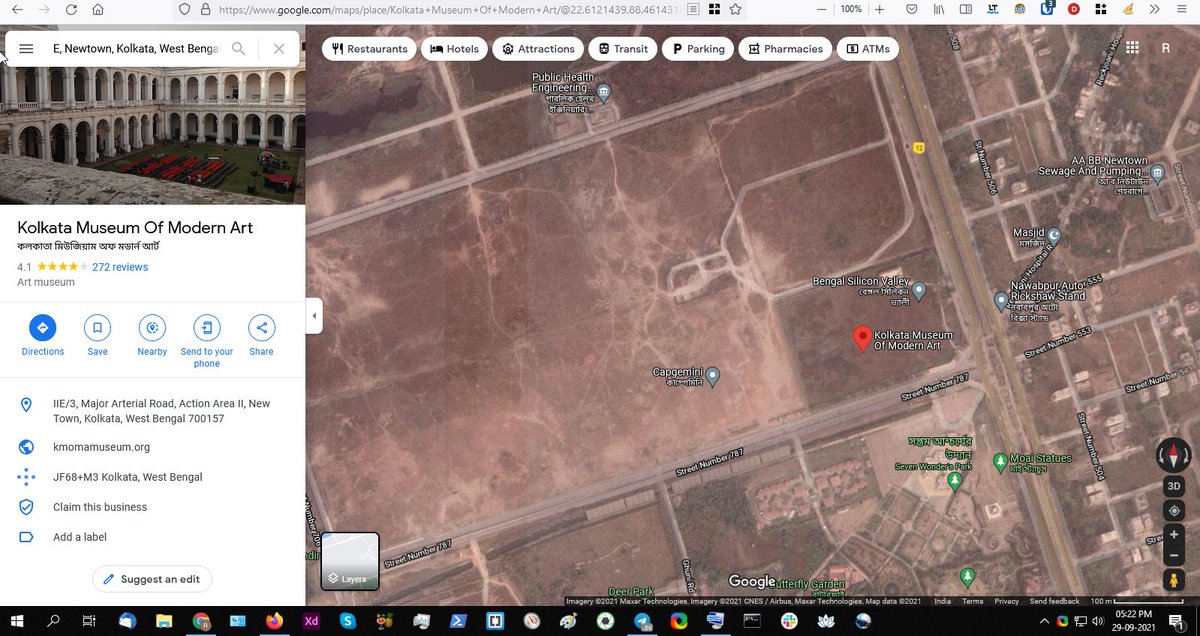Screen dimensions: 1200x636
Task: Decrease browser zoom with minus
Action: click(821, 9)
